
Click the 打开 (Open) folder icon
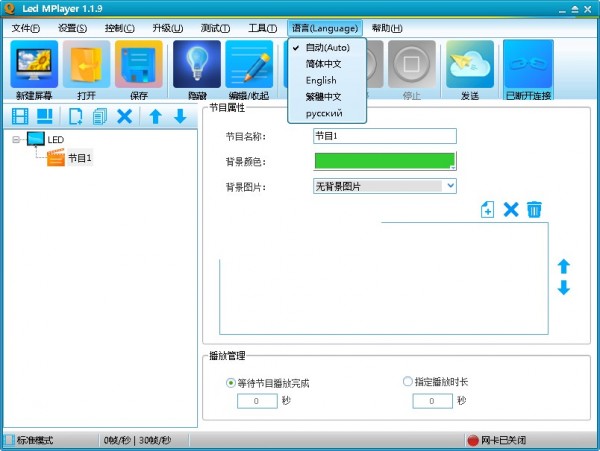click(x=86, y=66)
